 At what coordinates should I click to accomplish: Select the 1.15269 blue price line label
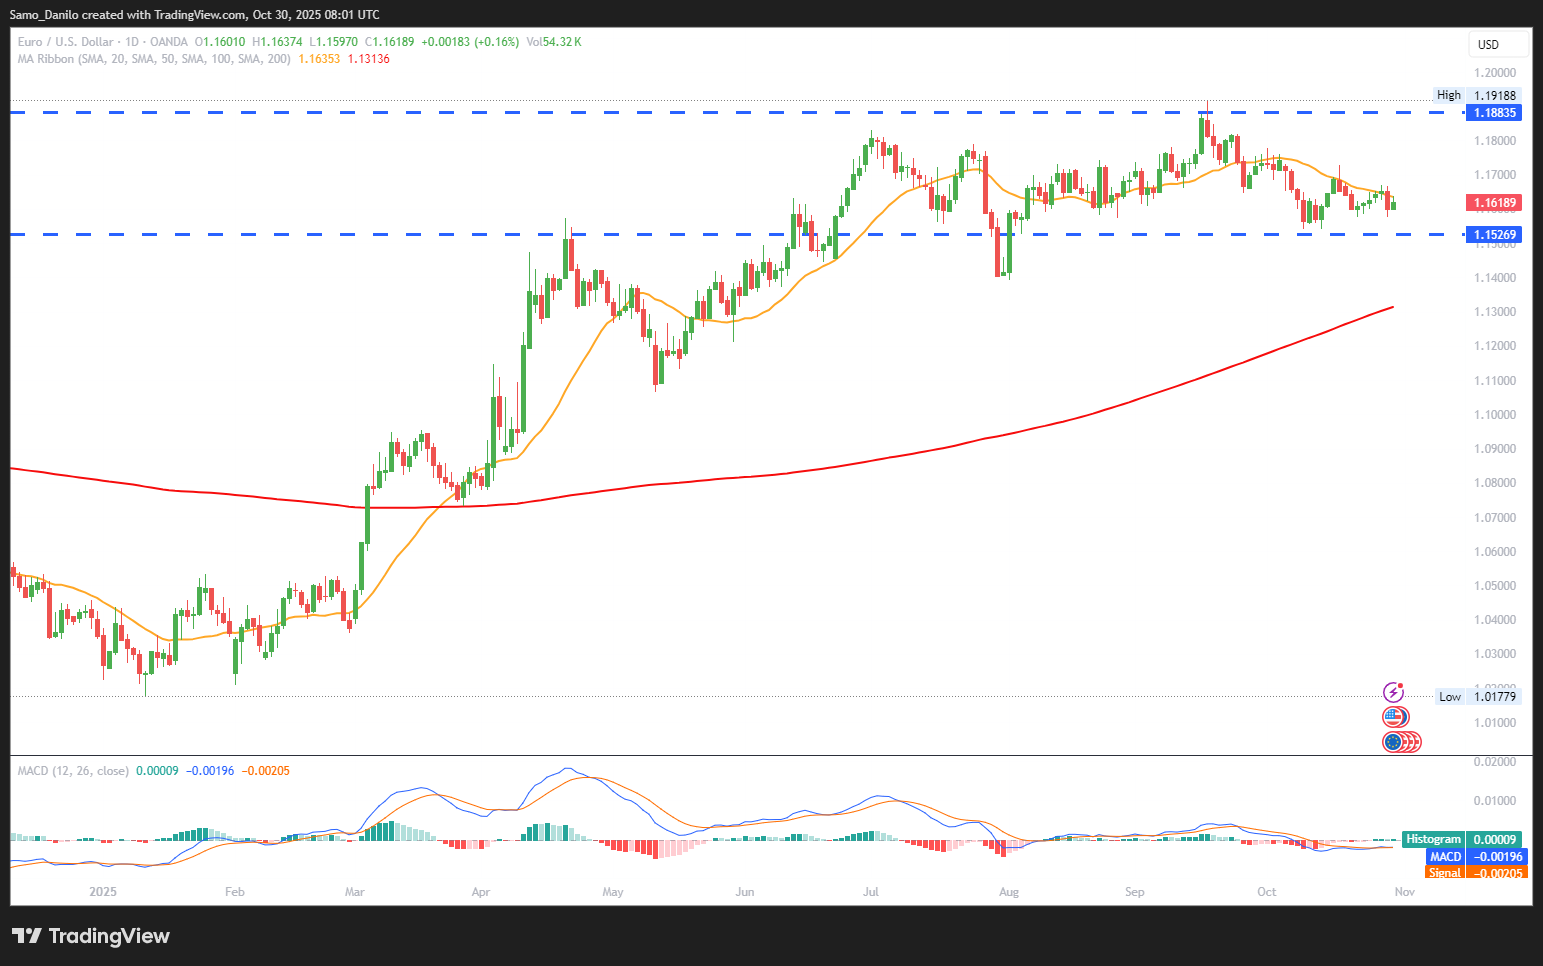[1494, 235]
